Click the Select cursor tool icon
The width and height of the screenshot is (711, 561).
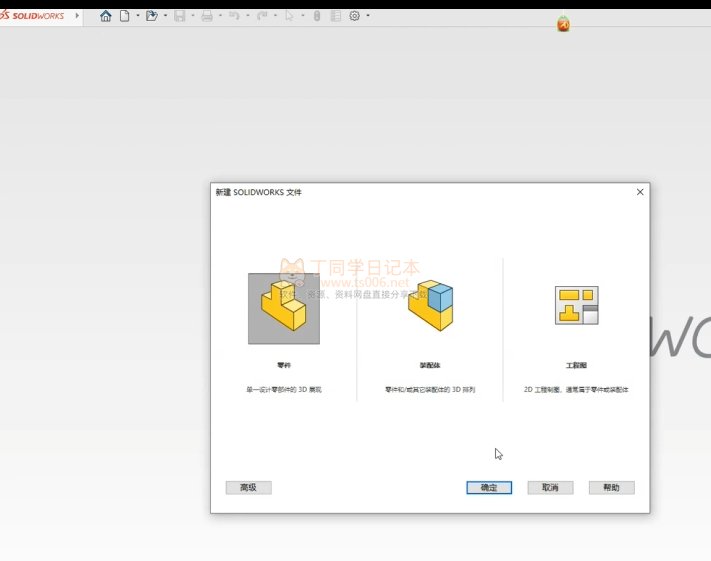click(x=289, y=16)
